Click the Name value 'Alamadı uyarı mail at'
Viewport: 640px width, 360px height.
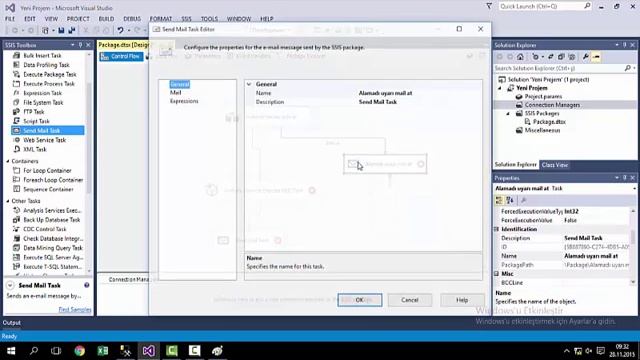pos(385,93)
